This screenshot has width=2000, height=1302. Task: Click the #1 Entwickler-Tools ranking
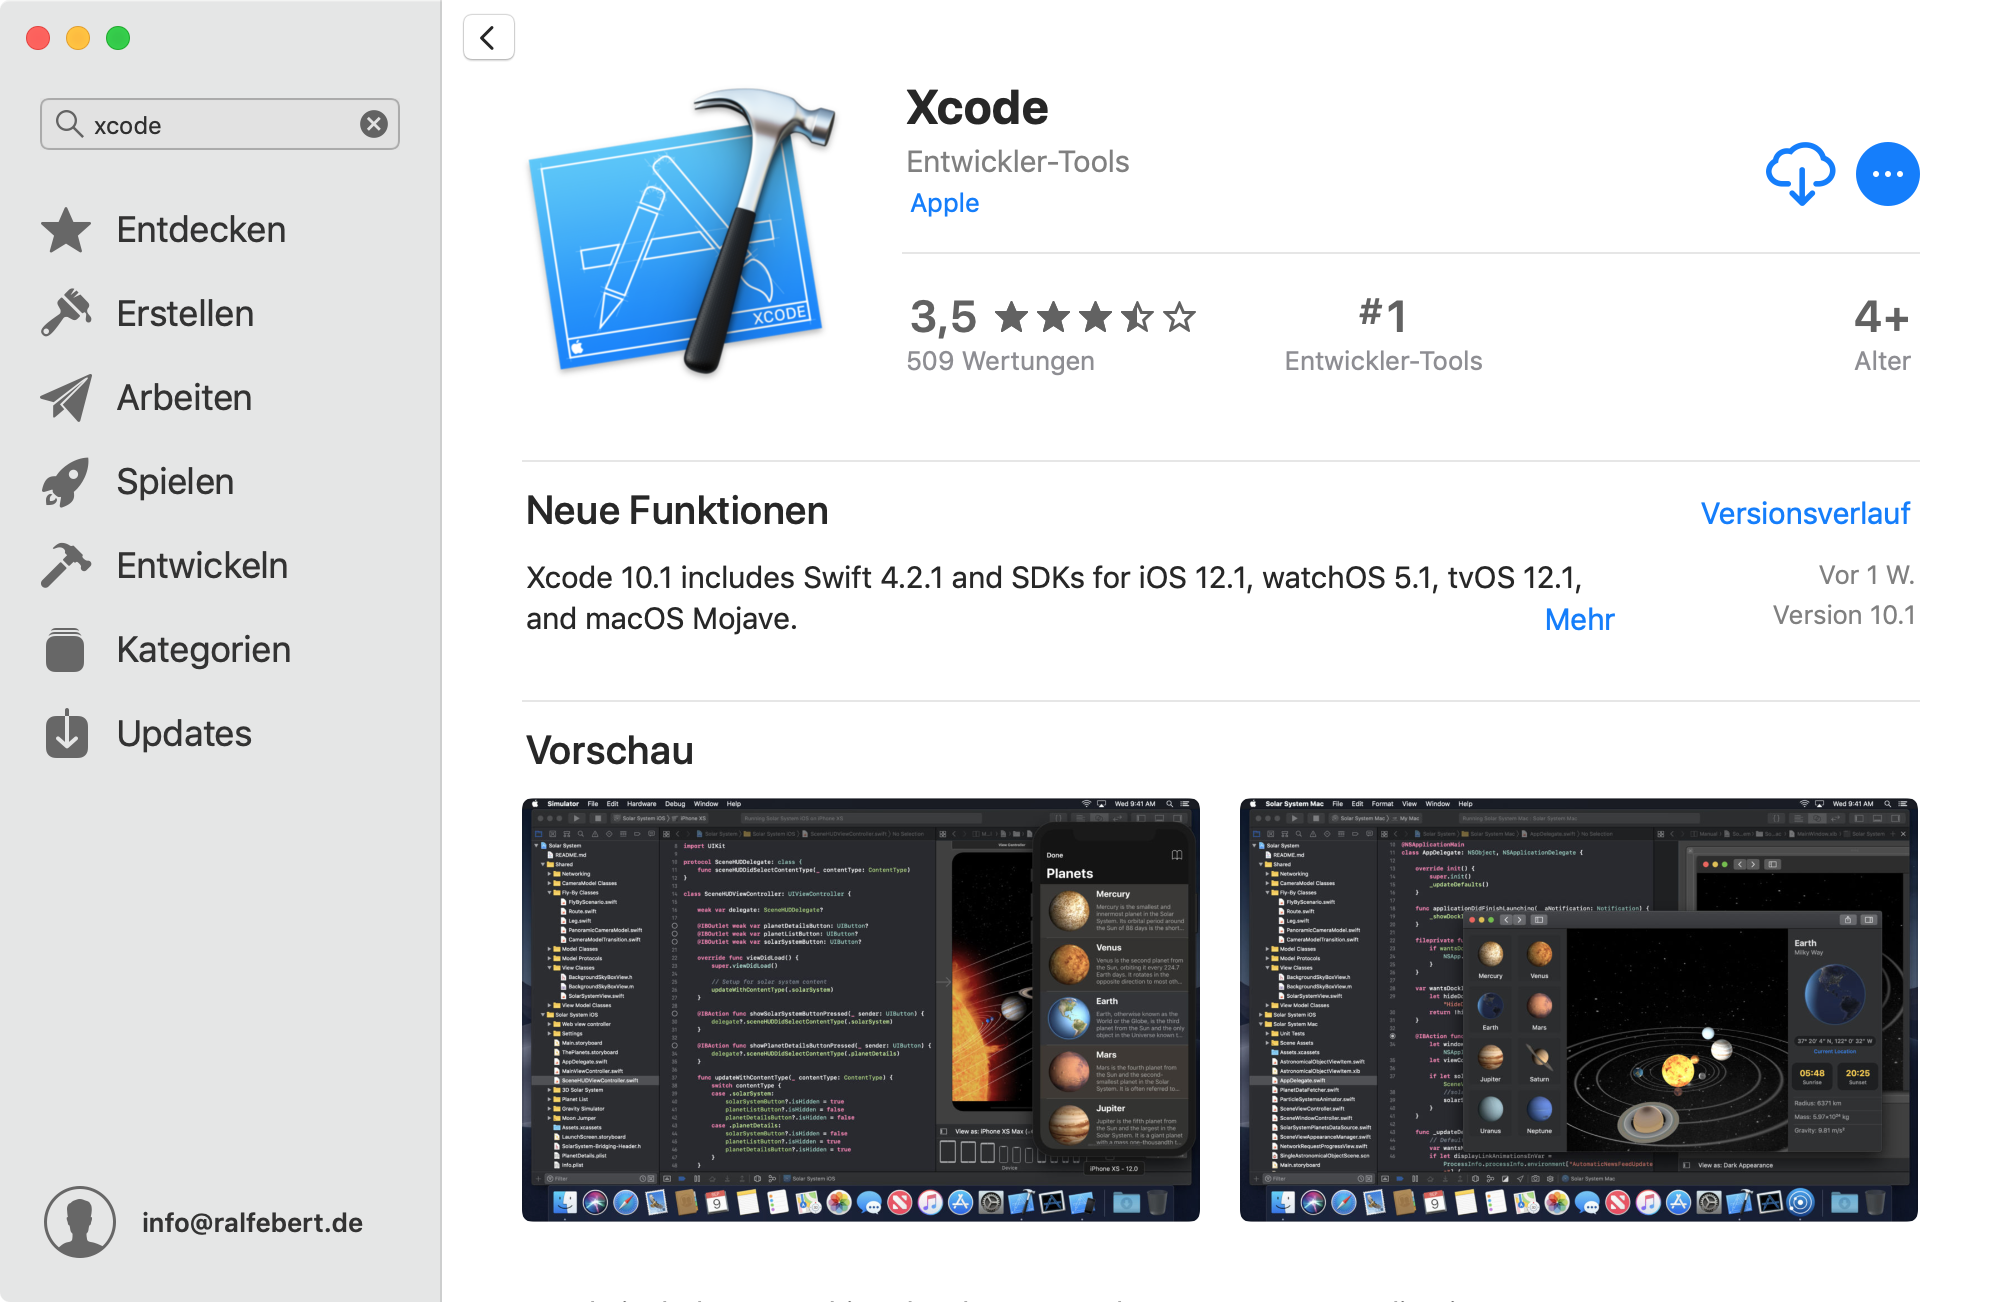point(1383,335)
